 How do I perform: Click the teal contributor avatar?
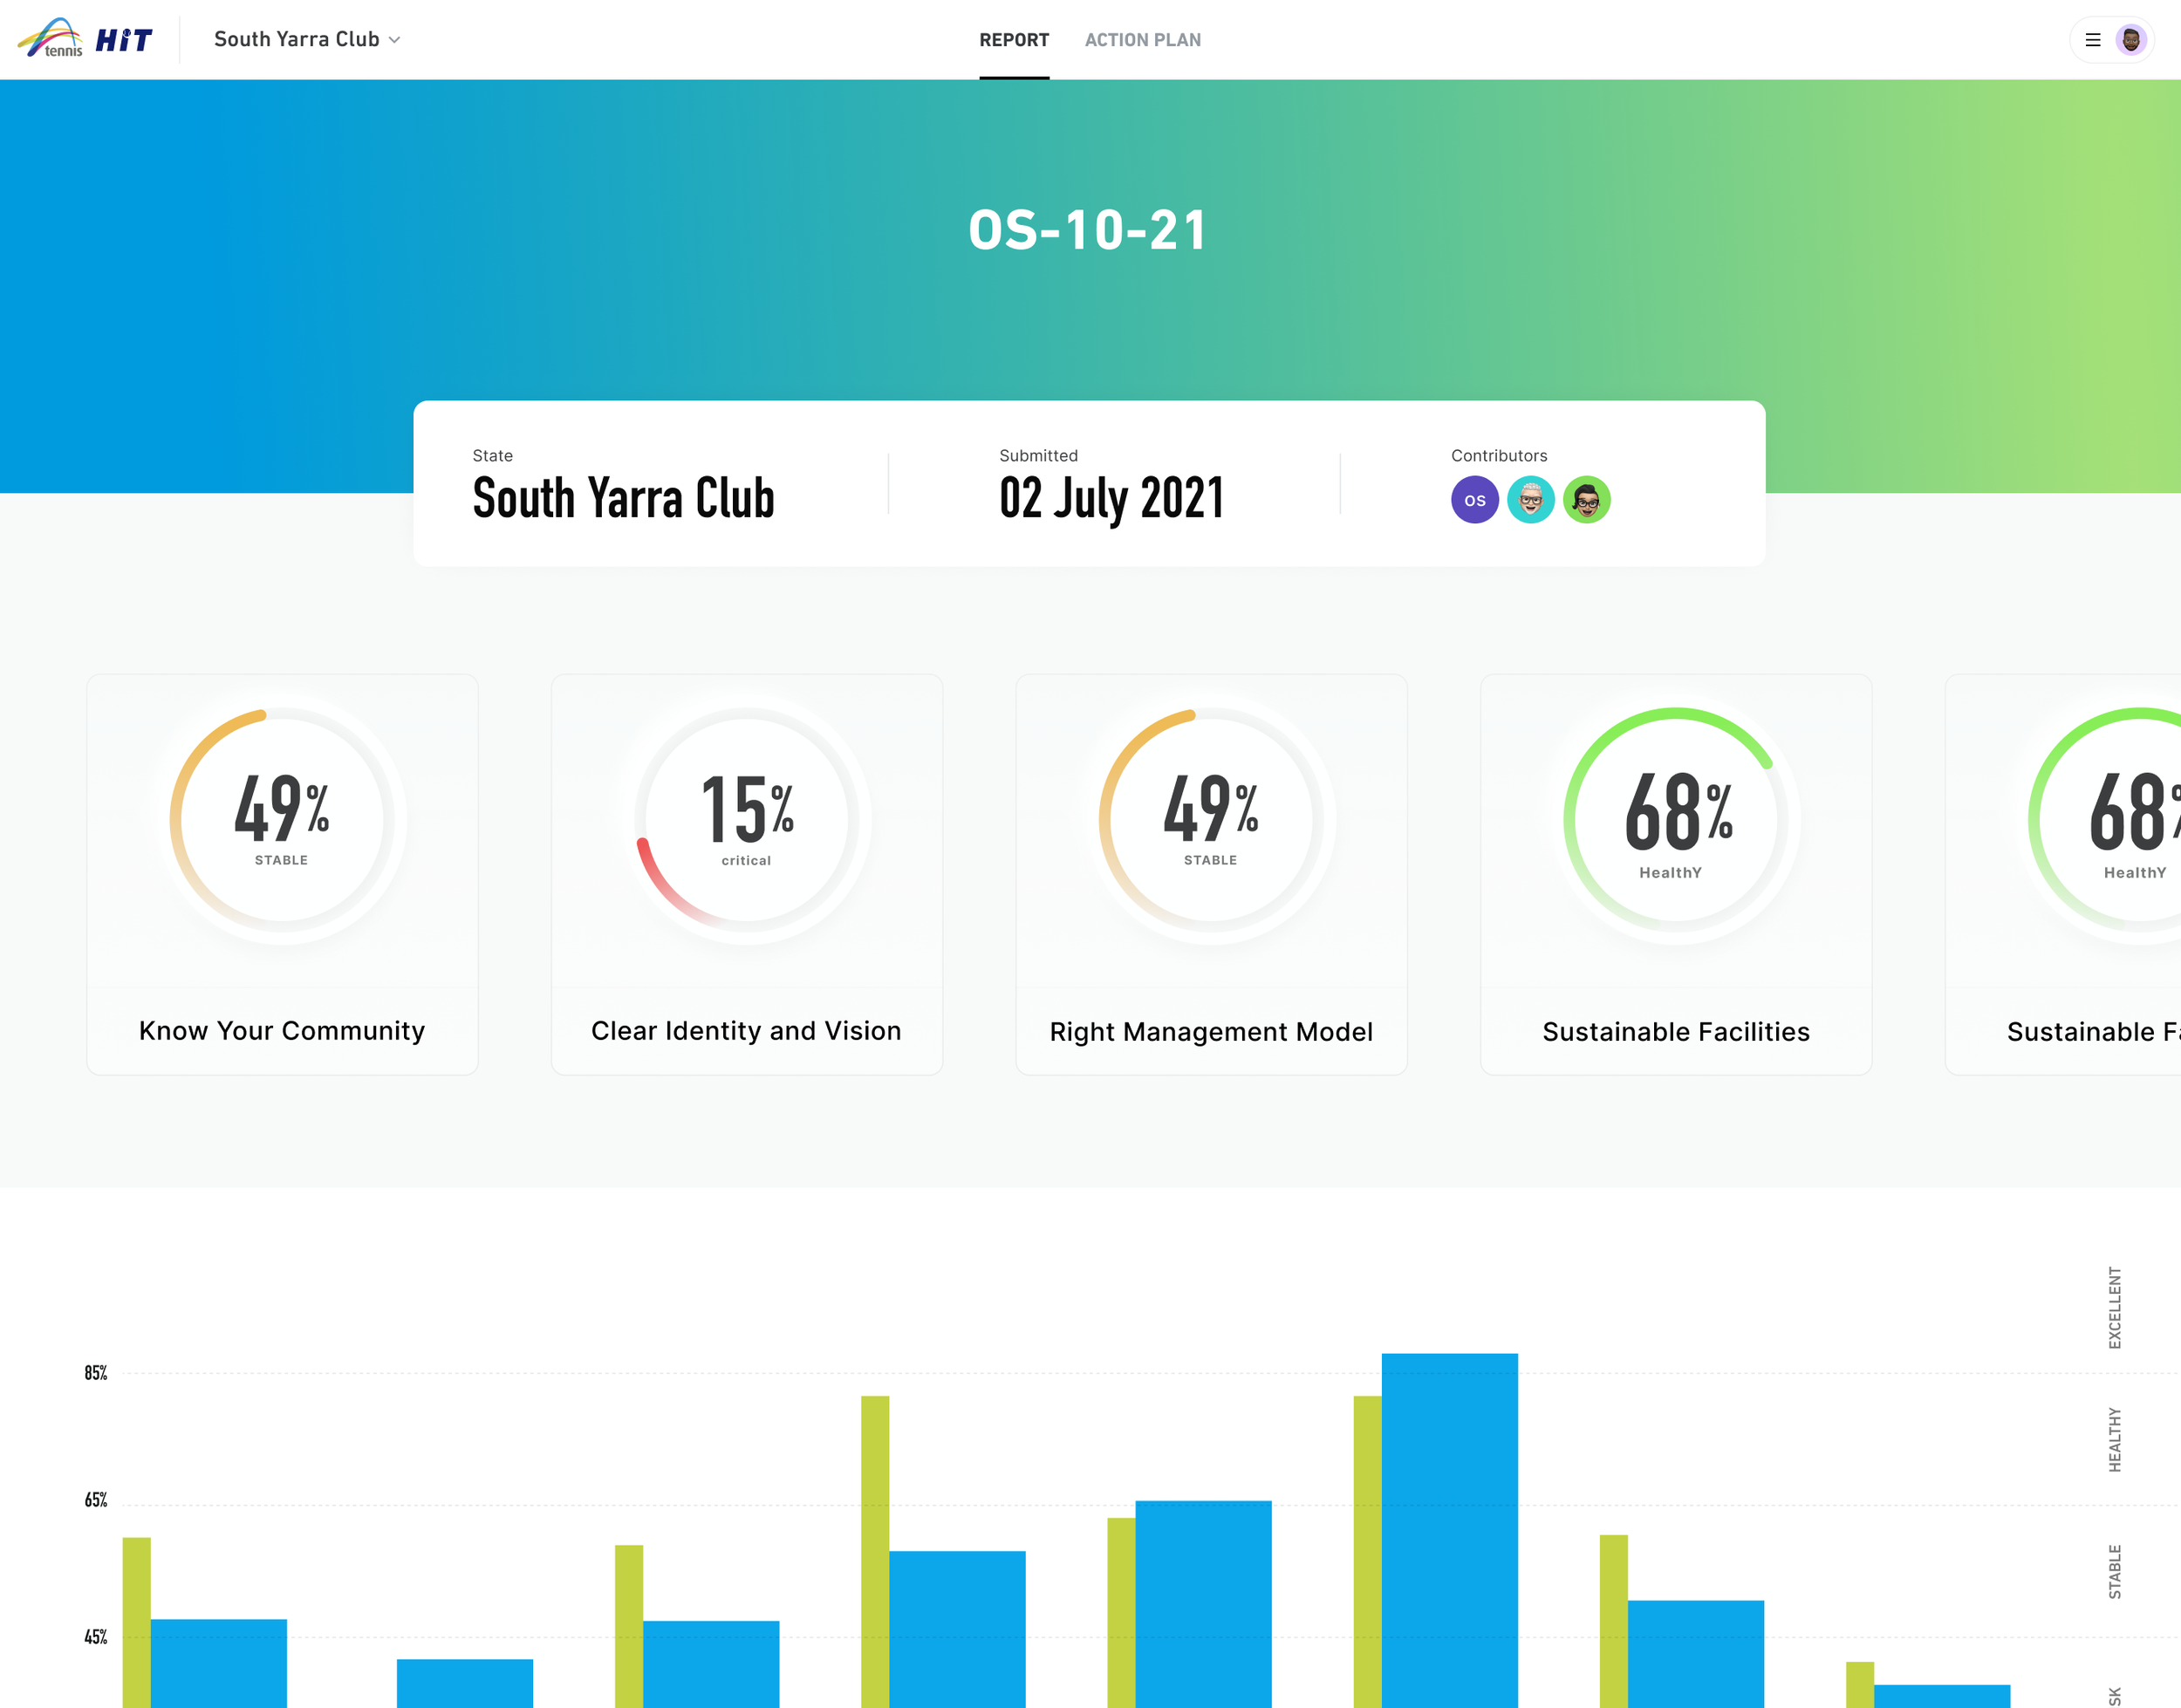click(x=1530, y=500)
